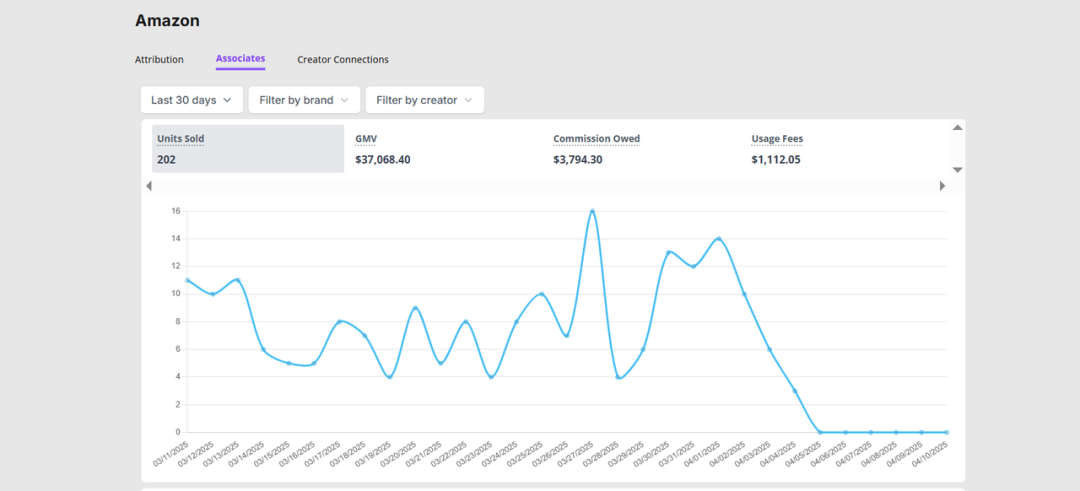Screen dimensions: 1080x491
Task: Click the 03/27/2025 peak data point
Action: click(x=592, y=211)
